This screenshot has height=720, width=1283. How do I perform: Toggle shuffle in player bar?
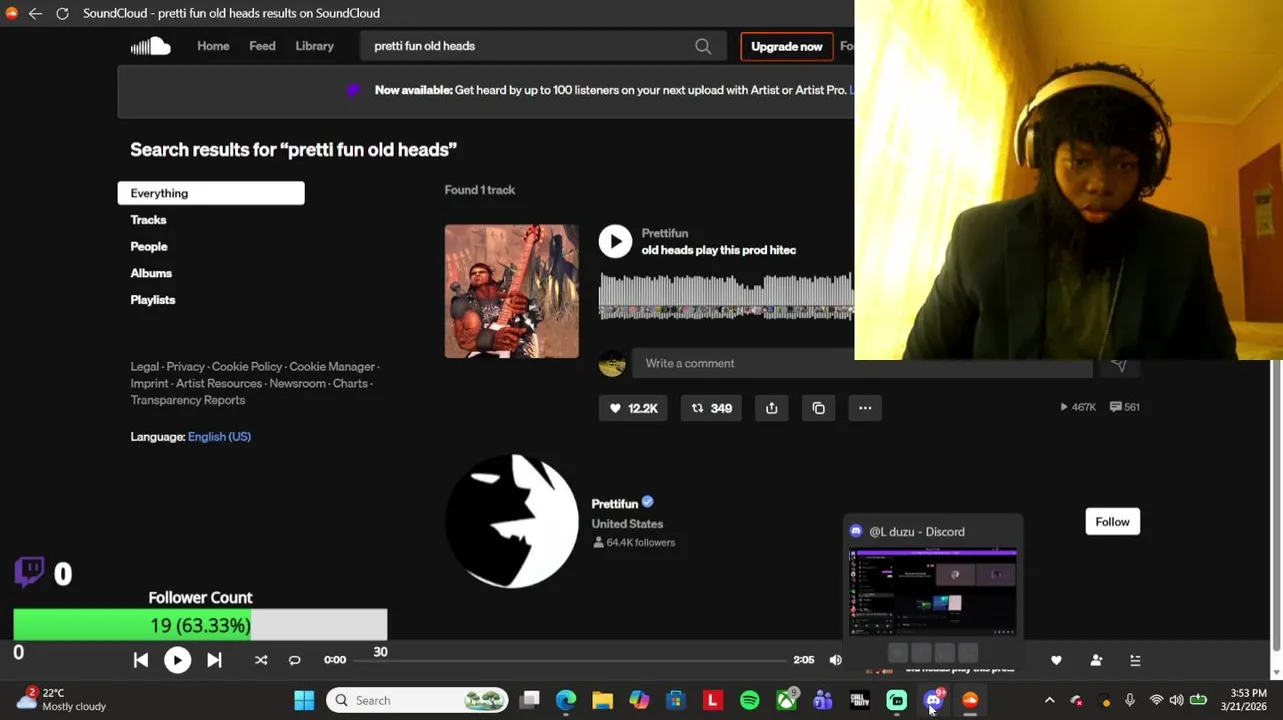click(261, 660)
